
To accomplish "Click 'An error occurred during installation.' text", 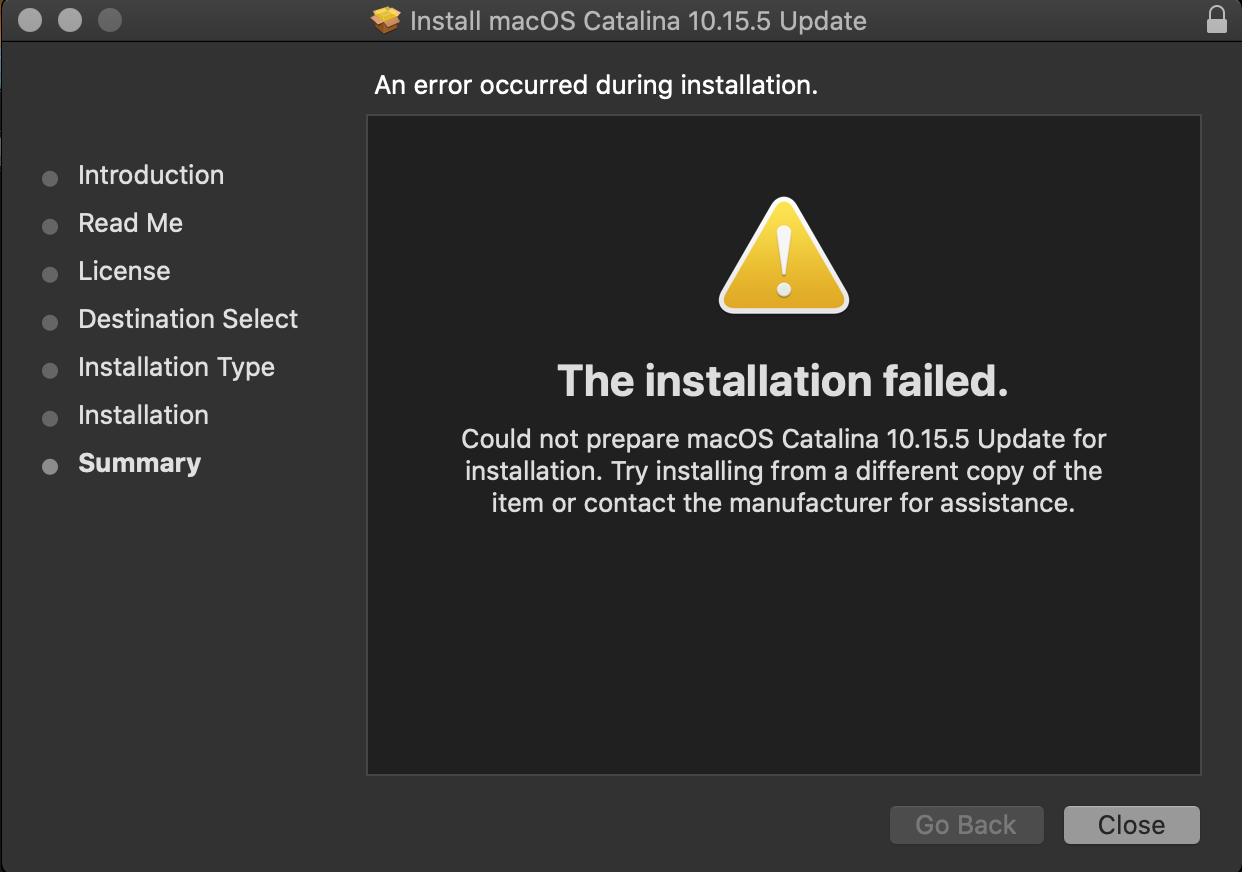I will (596, 85).
